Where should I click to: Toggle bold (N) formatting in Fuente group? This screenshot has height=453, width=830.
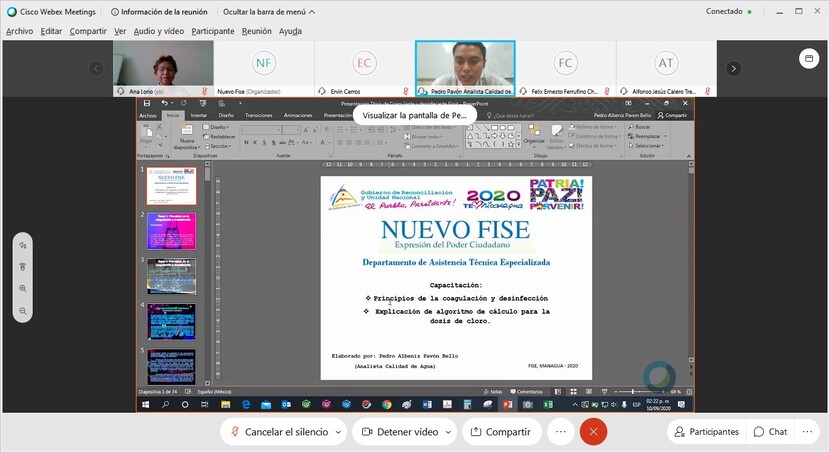246,142
